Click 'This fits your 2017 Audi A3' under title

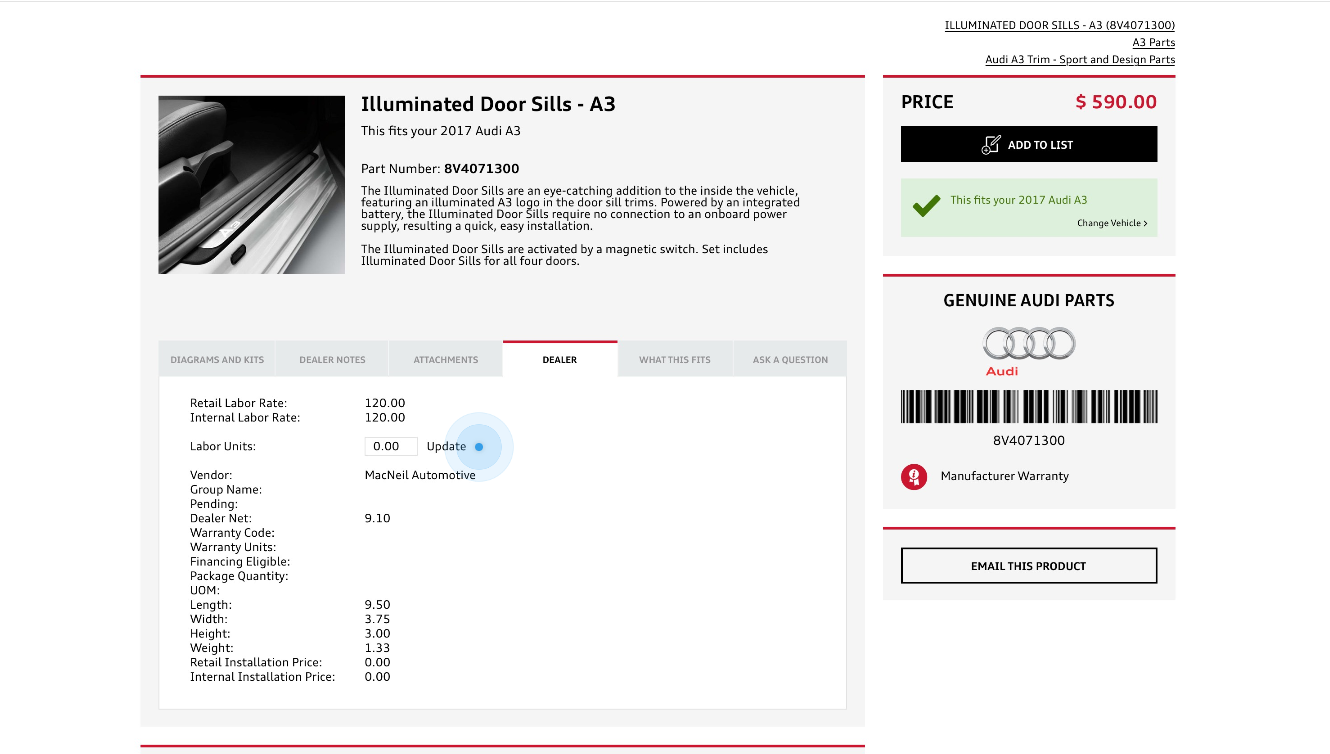click(441, 131)
